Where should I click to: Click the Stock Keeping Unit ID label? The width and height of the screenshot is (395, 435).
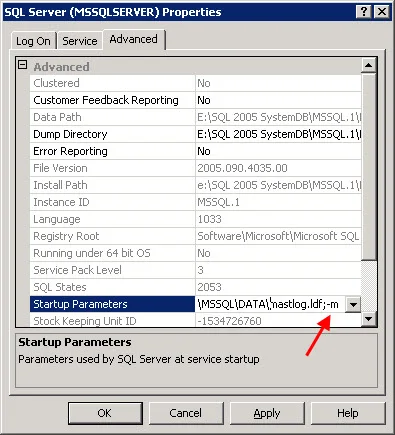[112, 320]
